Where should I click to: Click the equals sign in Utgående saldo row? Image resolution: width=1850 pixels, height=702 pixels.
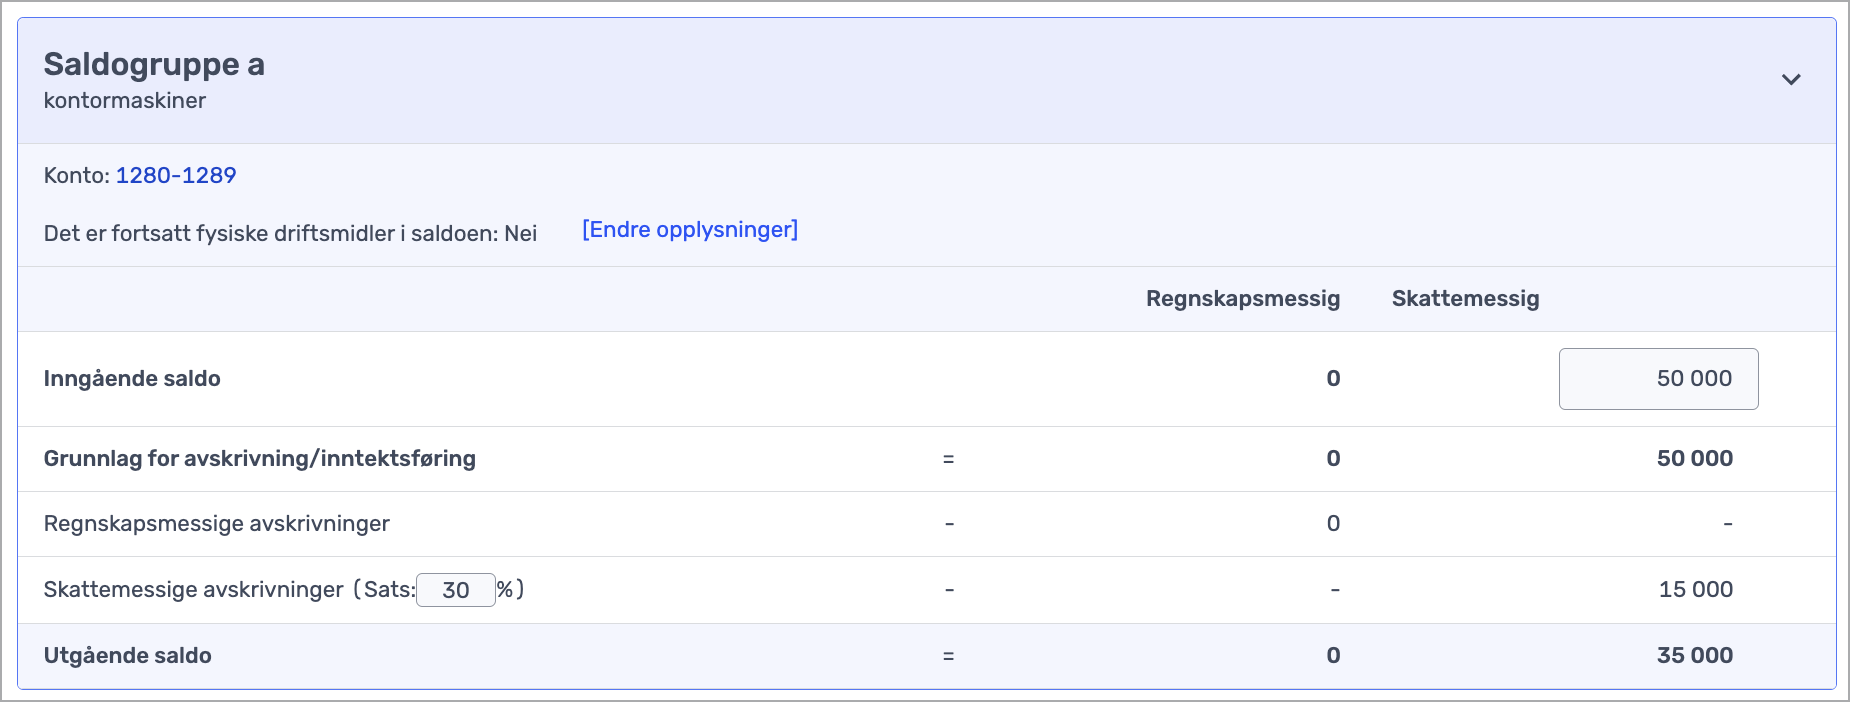(948, 657)
